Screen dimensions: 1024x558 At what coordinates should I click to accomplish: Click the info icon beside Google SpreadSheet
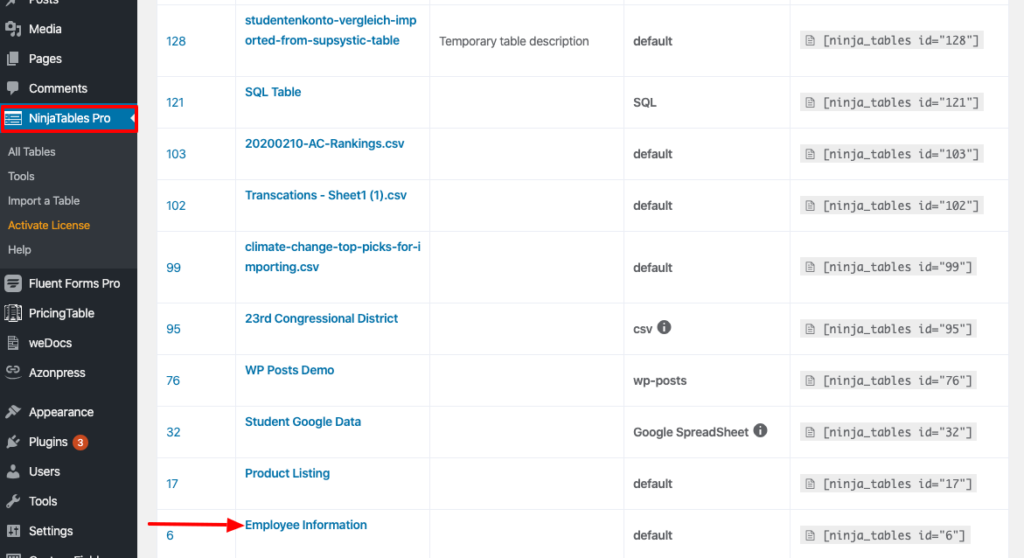(x=760, y=431)
